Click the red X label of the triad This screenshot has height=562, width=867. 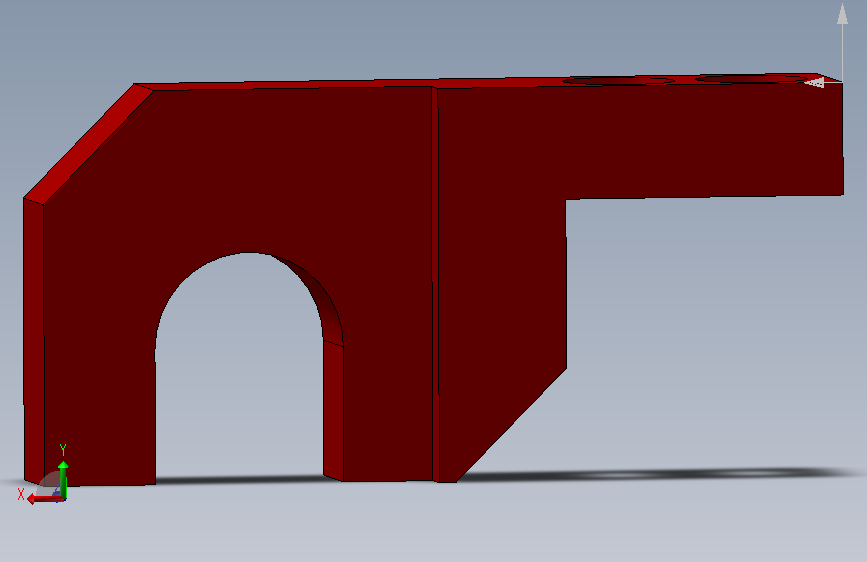point(21,495)
